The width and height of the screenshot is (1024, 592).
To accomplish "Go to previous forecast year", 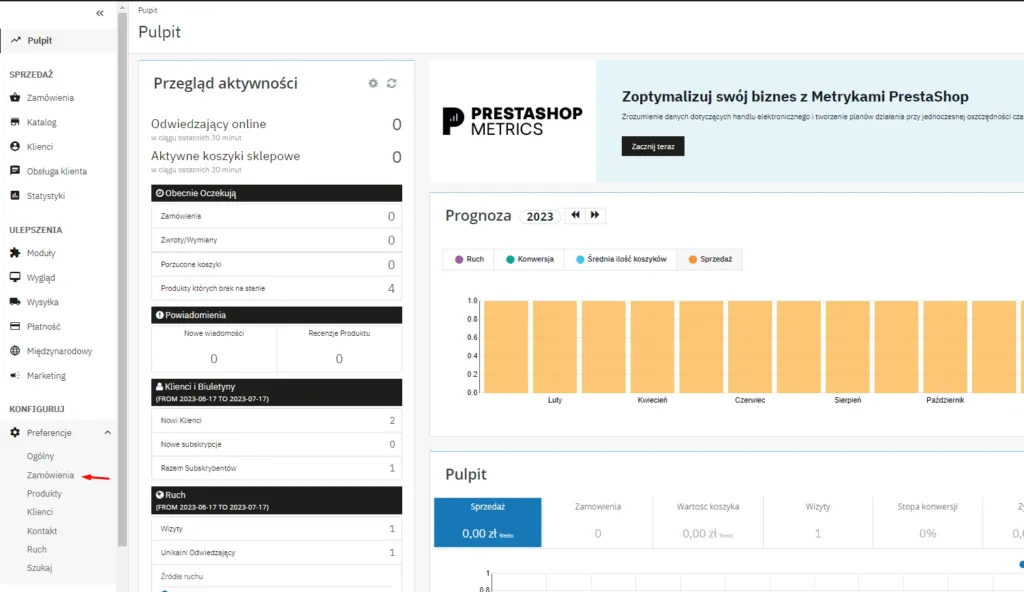I will pos(575,216).
